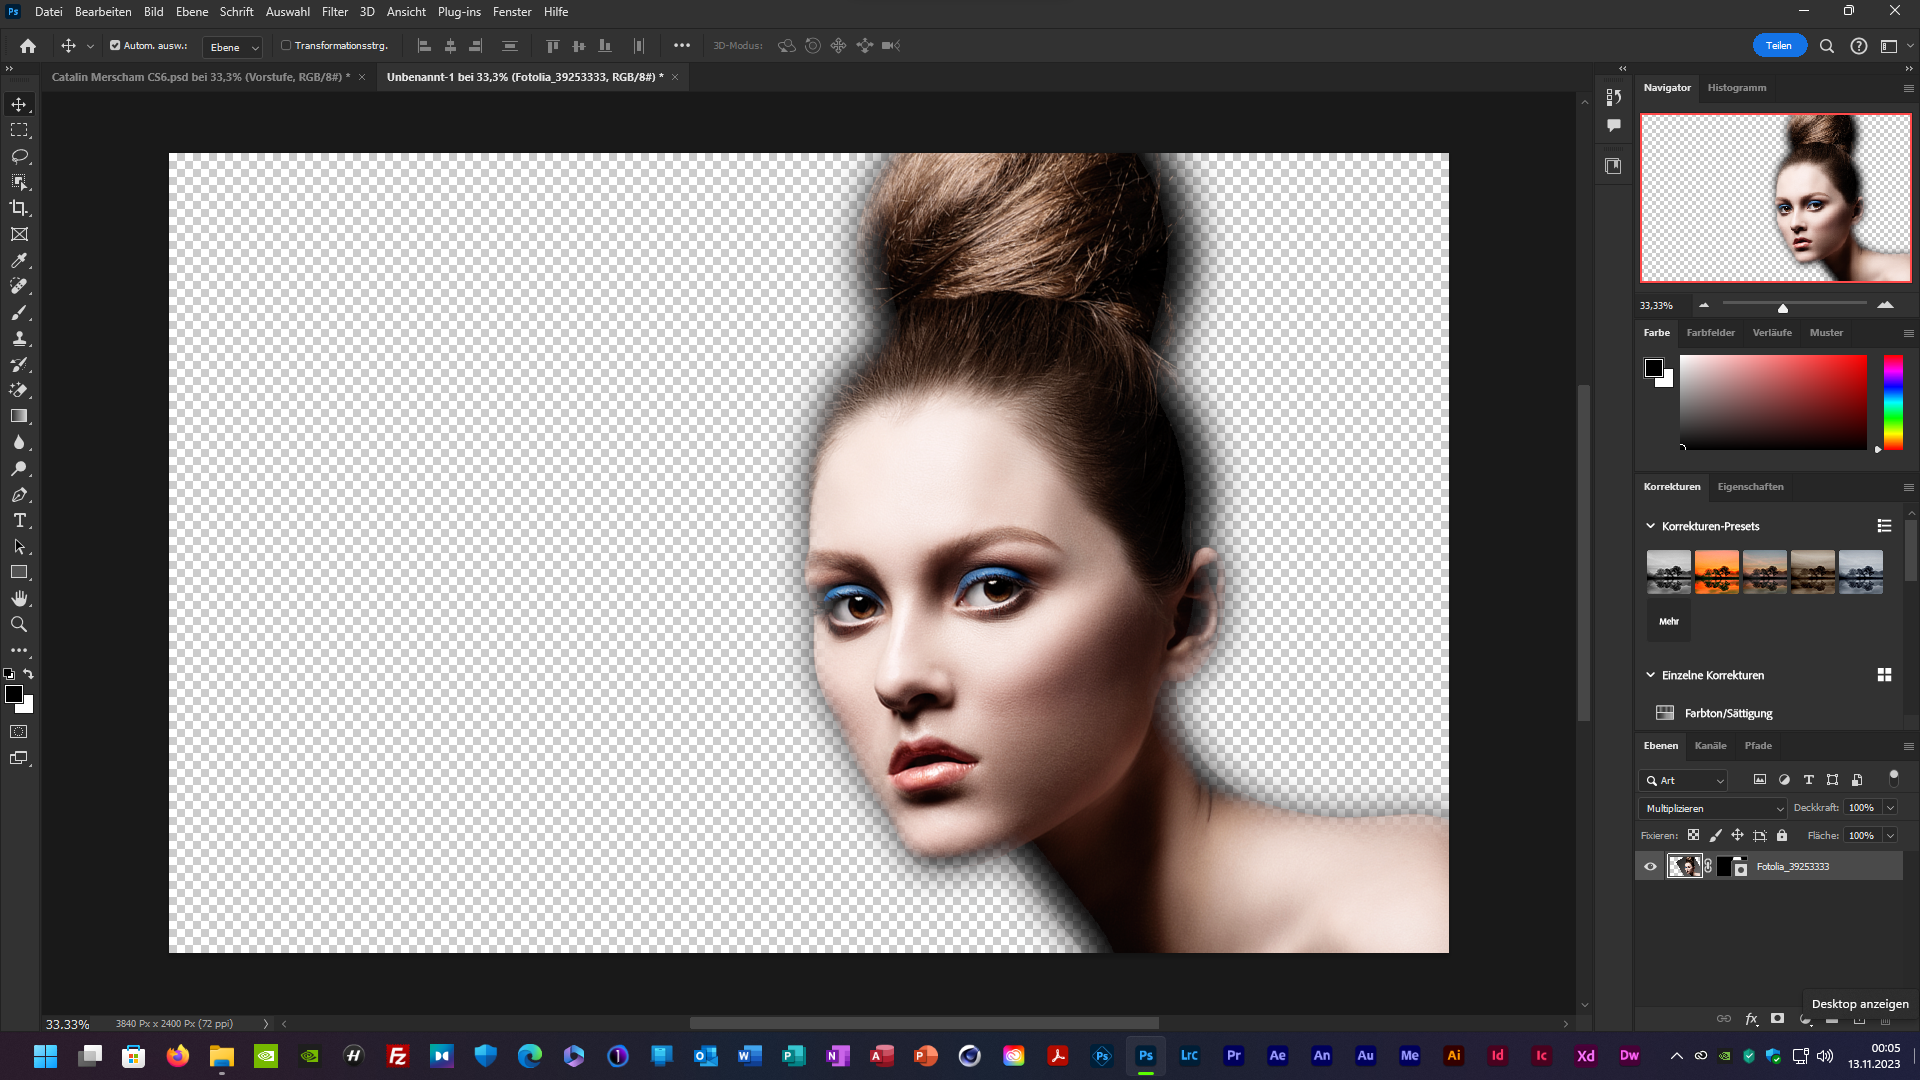This screenshot has width=1920, height=1080.
Task: Enable the Transformationsstrg. checkbox
Action: tap(286, 45)
